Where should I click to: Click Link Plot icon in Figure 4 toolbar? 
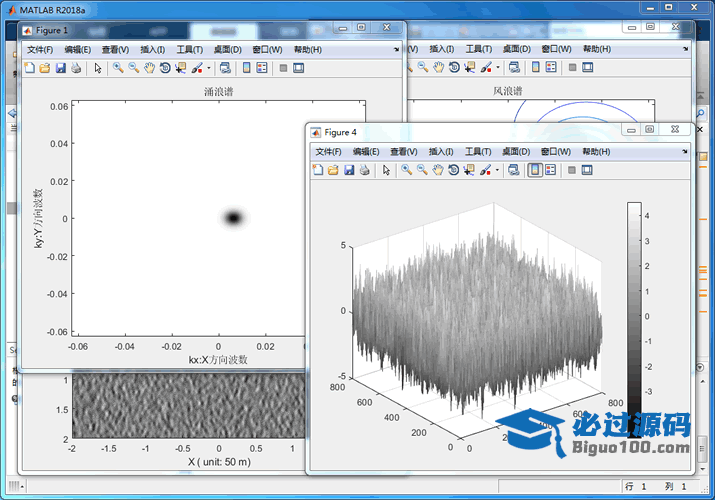point(513,170)
